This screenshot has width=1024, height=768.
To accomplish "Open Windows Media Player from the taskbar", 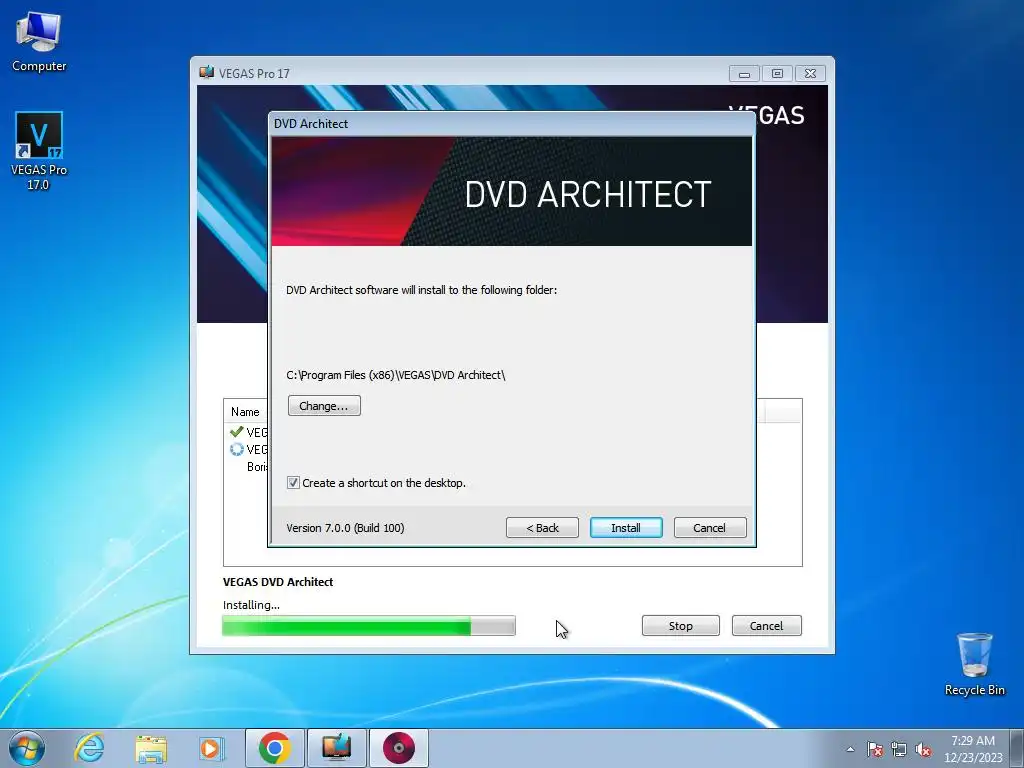I will 212,748.
